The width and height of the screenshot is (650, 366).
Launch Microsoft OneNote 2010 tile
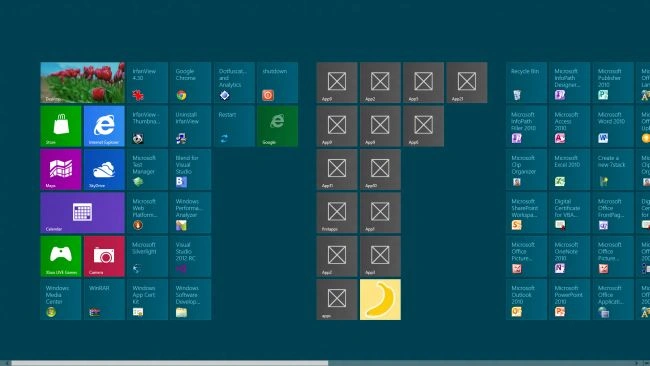click(x=570, y=256)
